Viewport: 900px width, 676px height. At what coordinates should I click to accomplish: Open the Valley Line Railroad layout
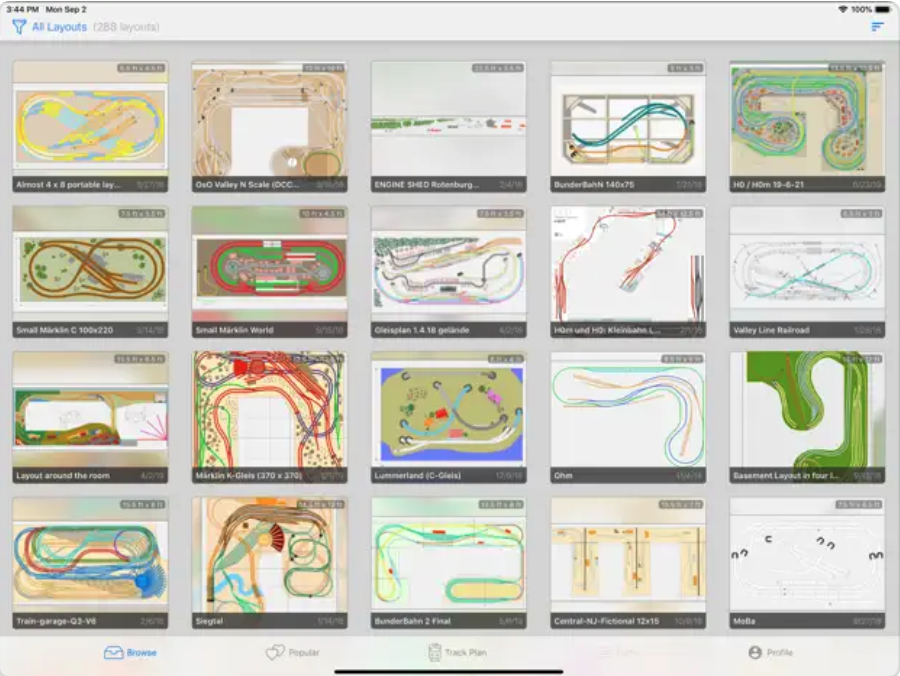coord(807,272)
